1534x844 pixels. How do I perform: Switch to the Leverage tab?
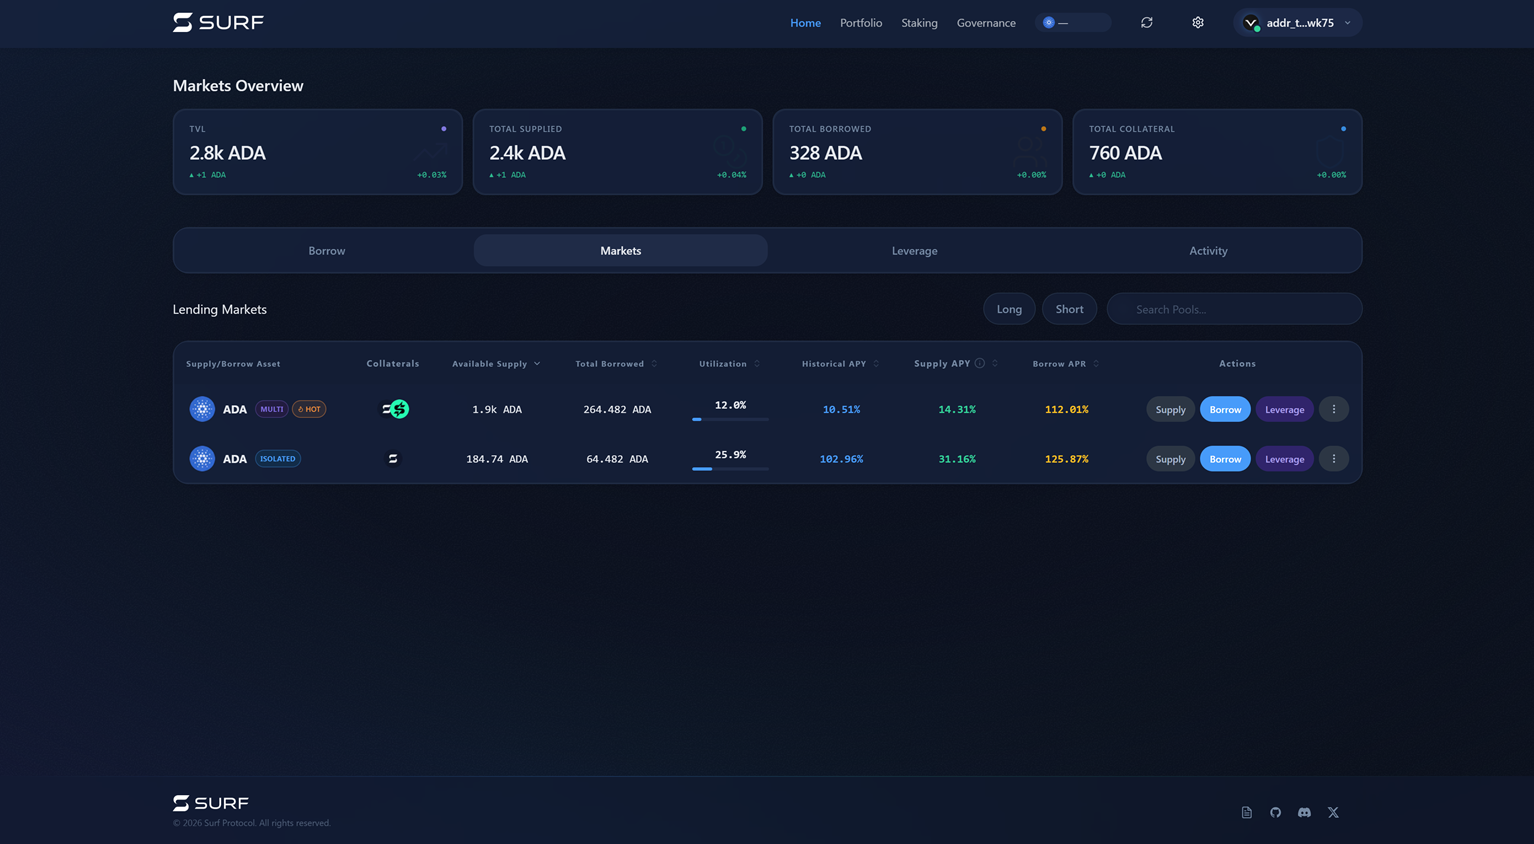pos(914,251)
